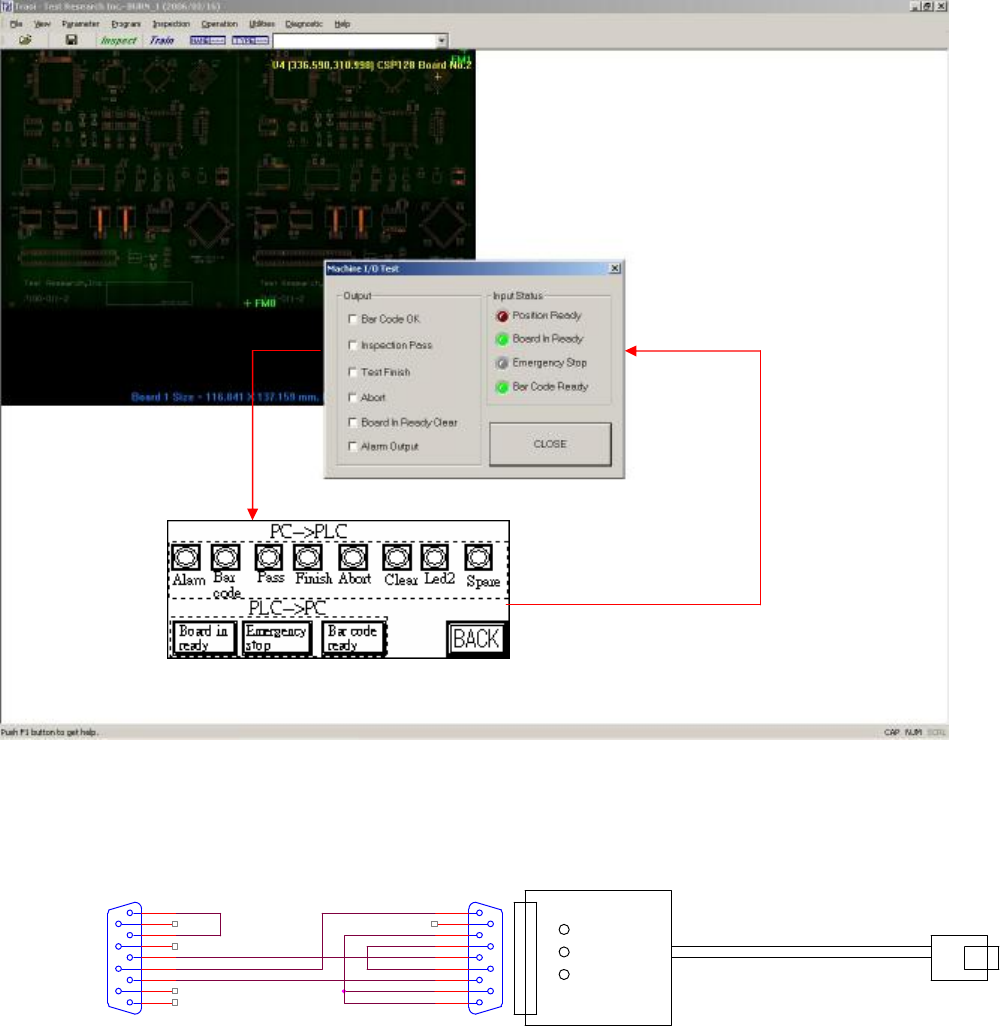Check the Board In Ready Clear checkbox

[x=353, y=423]
